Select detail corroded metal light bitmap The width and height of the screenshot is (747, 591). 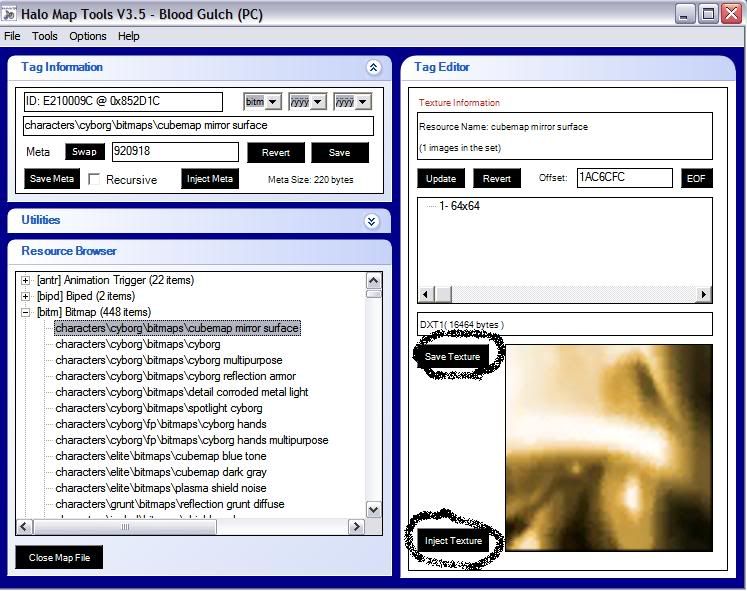[182, 392]
